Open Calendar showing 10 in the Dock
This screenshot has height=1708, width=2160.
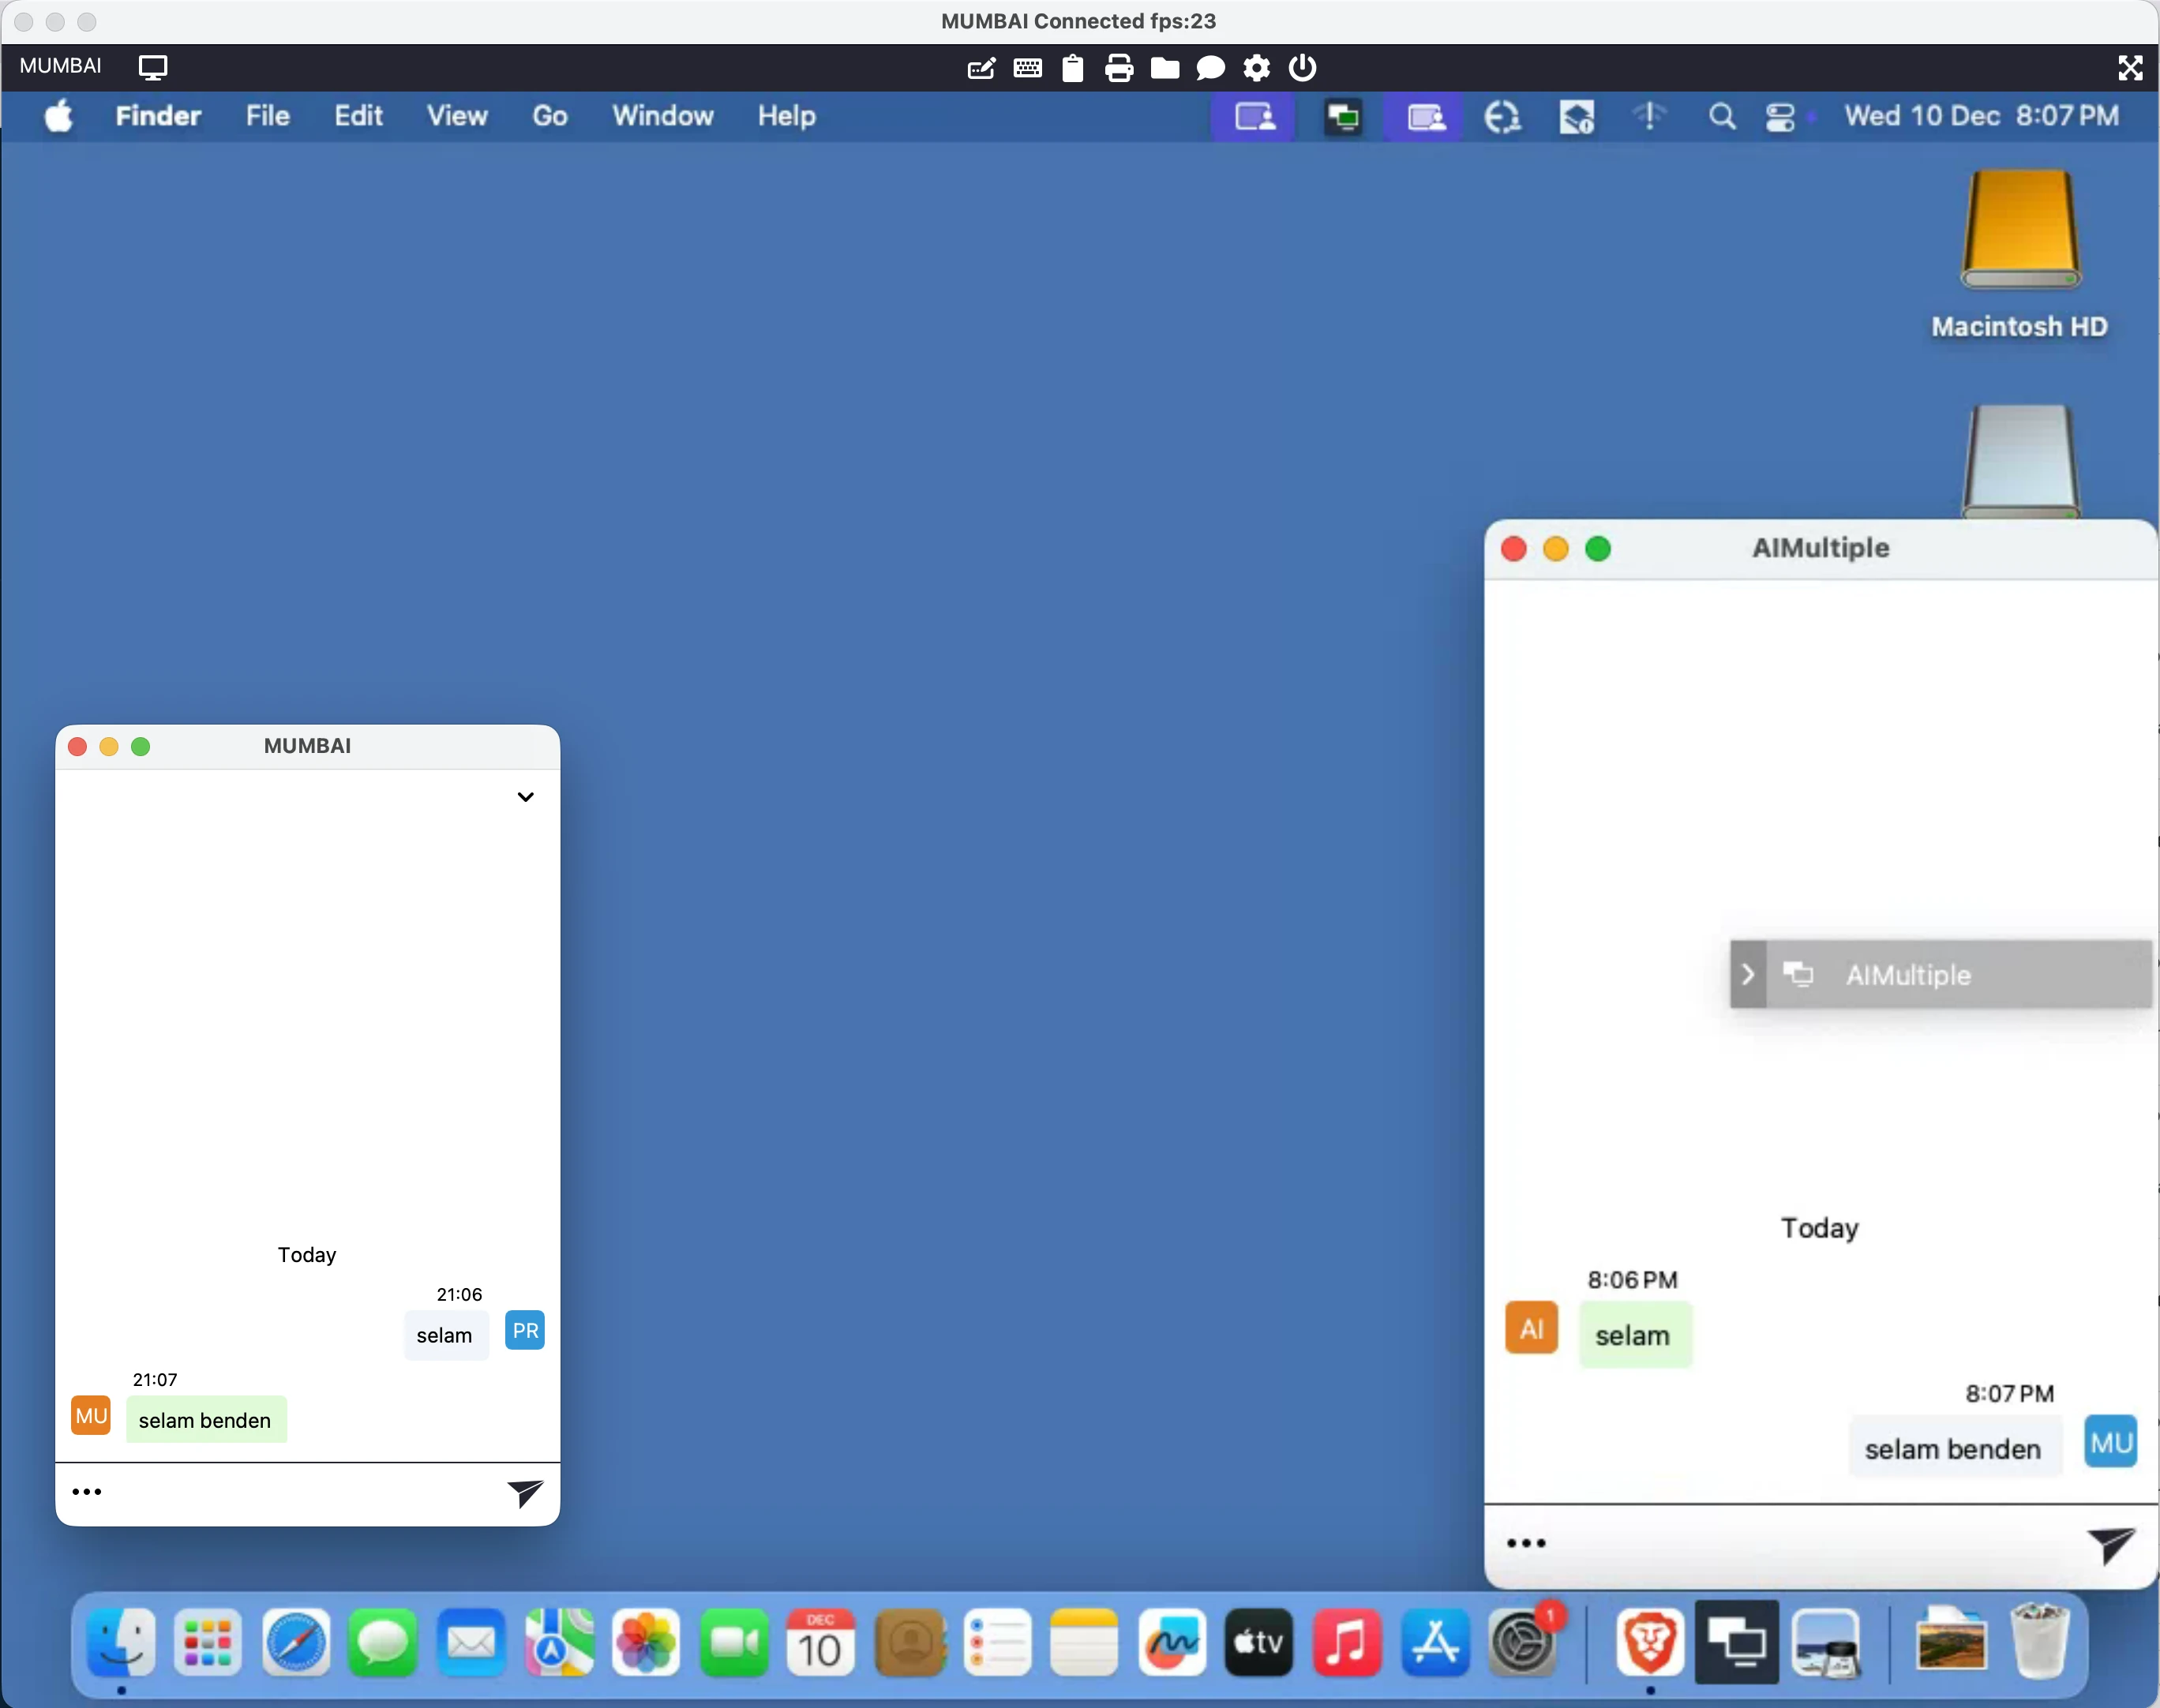821,1642
